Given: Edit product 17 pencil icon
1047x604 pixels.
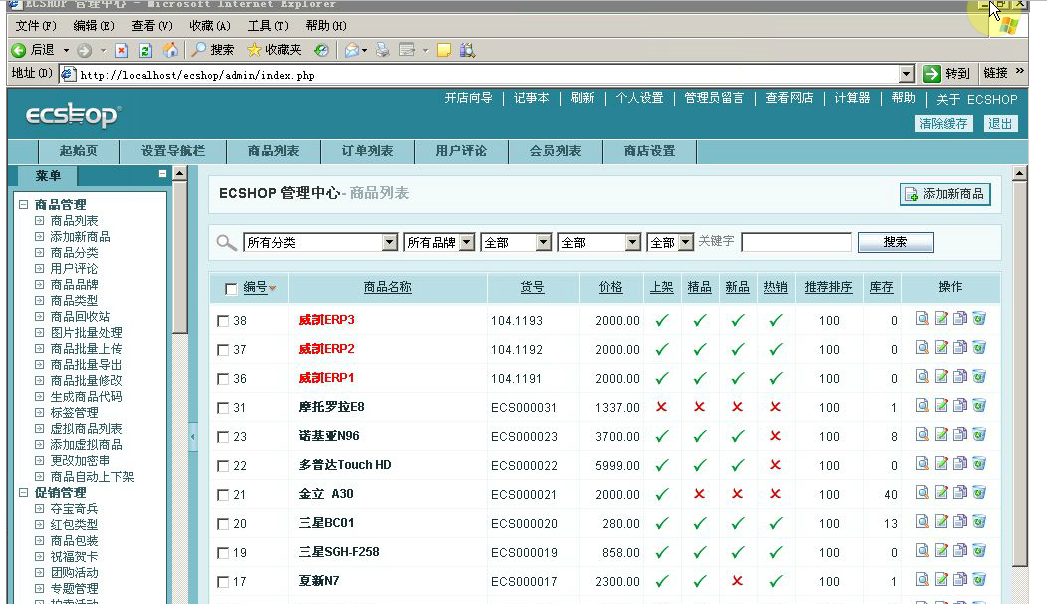Looking at the screenshot, I should click(x=941, y=580).
